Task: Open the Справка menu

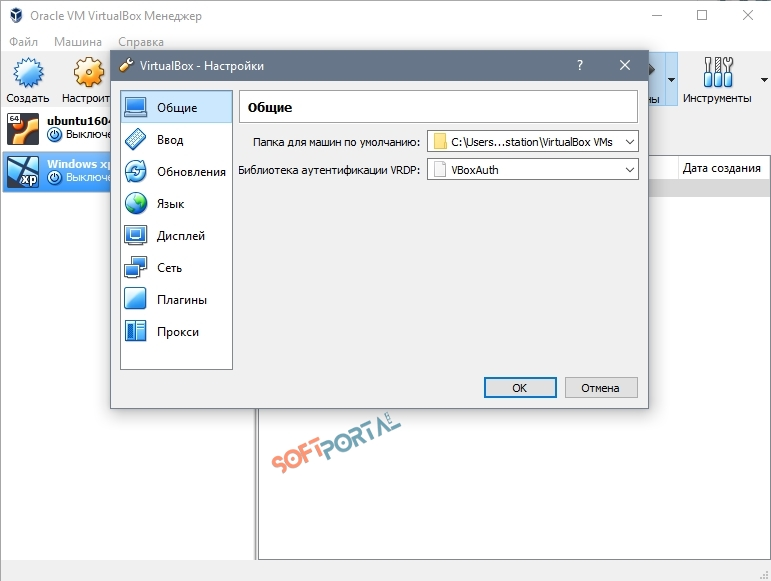Action: [x=141, y=42]
